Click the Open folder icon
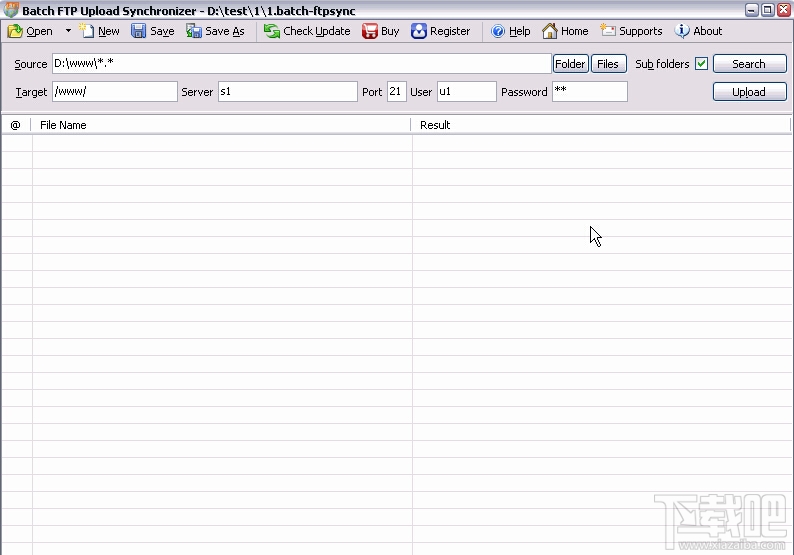 (15, 31)
